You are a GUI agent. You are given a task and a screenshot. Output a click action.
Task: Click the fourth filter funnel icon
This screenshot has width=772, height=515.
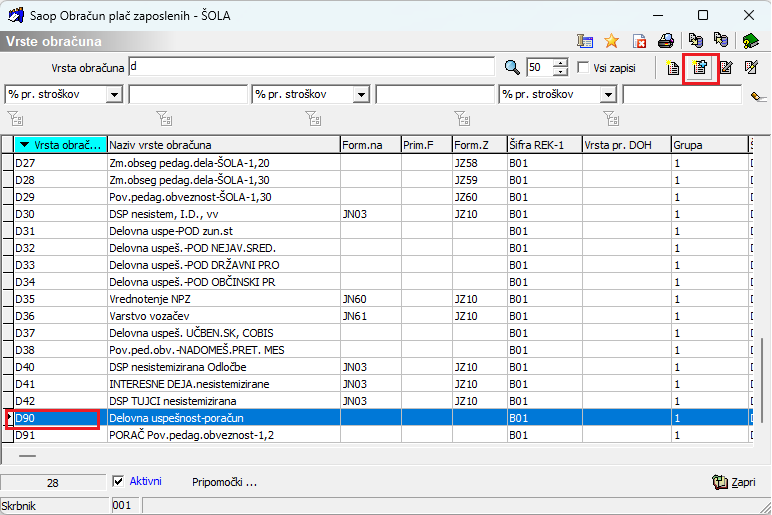coord(462,119)
